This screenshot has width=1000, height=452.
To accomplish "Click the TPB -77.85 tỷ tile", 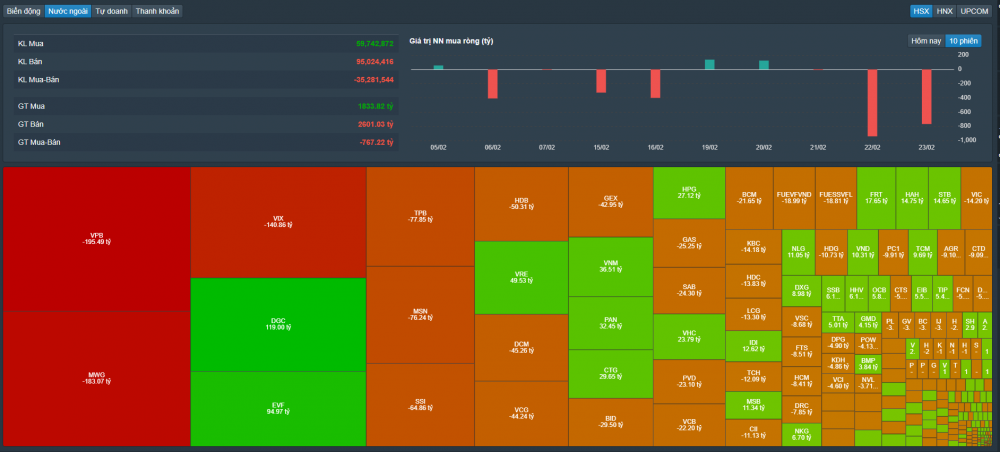I will click(x=420, y=217).
